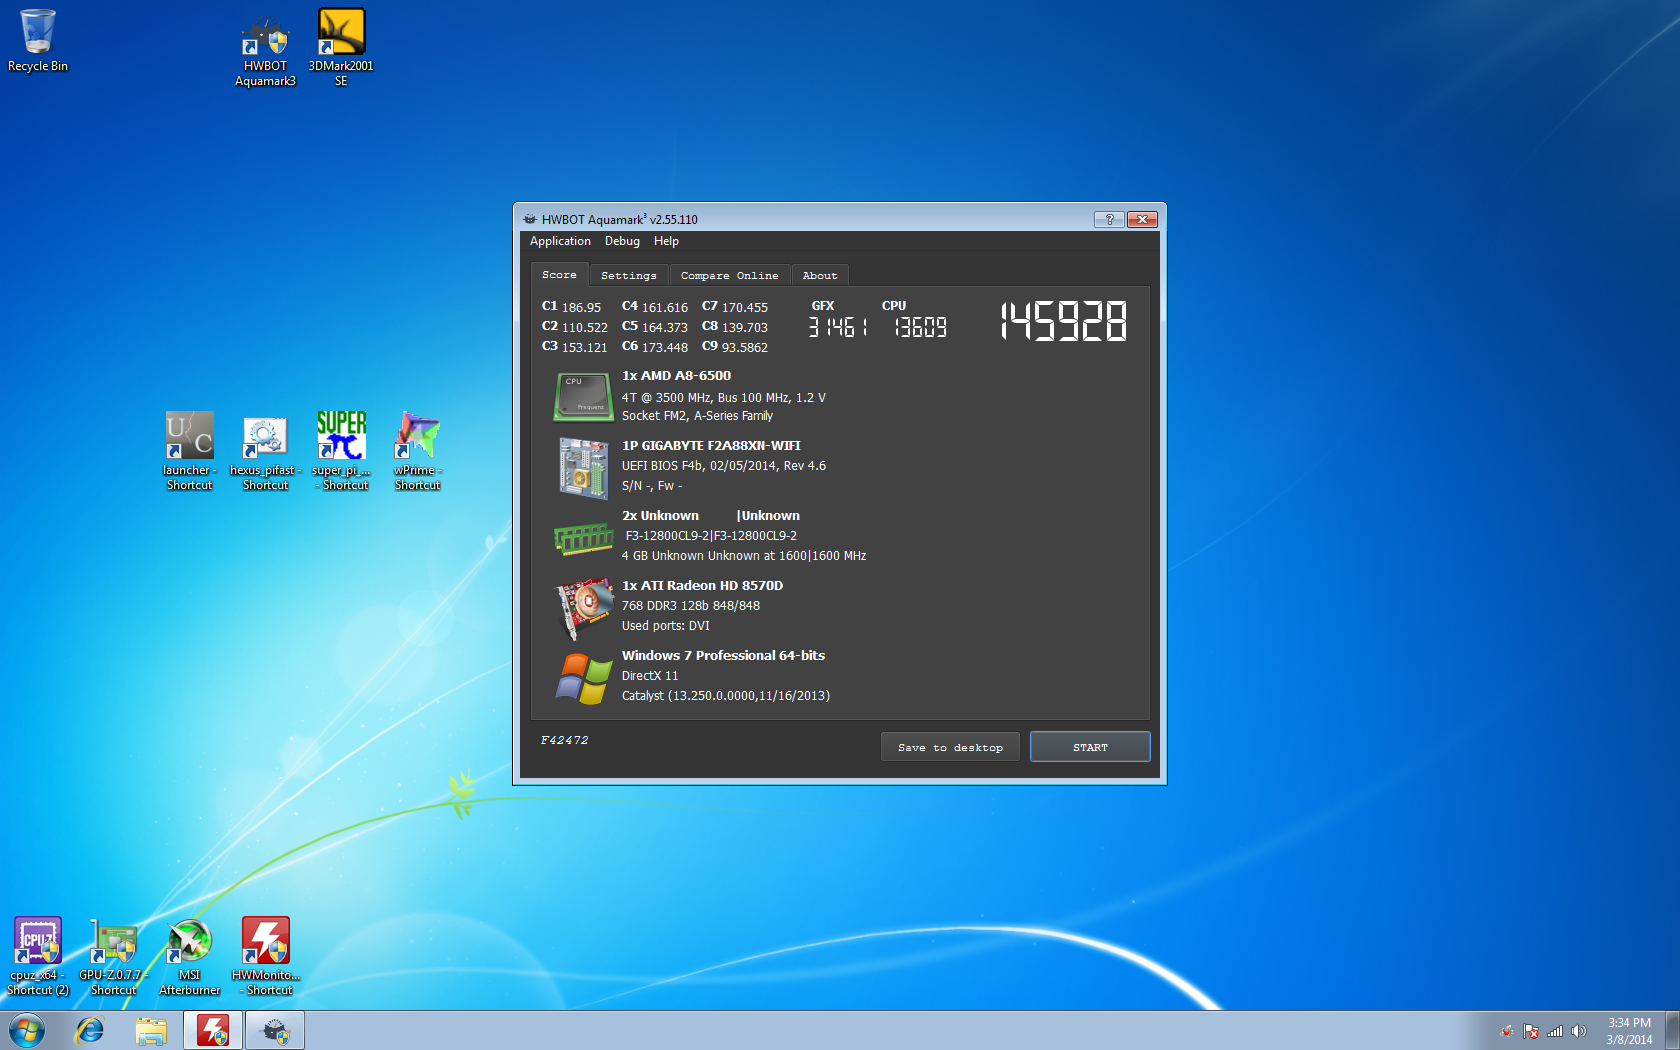Viewport: 1680px width, 1050px height.
Task: Click the C5 value 164.373
Action: point(665,328)
